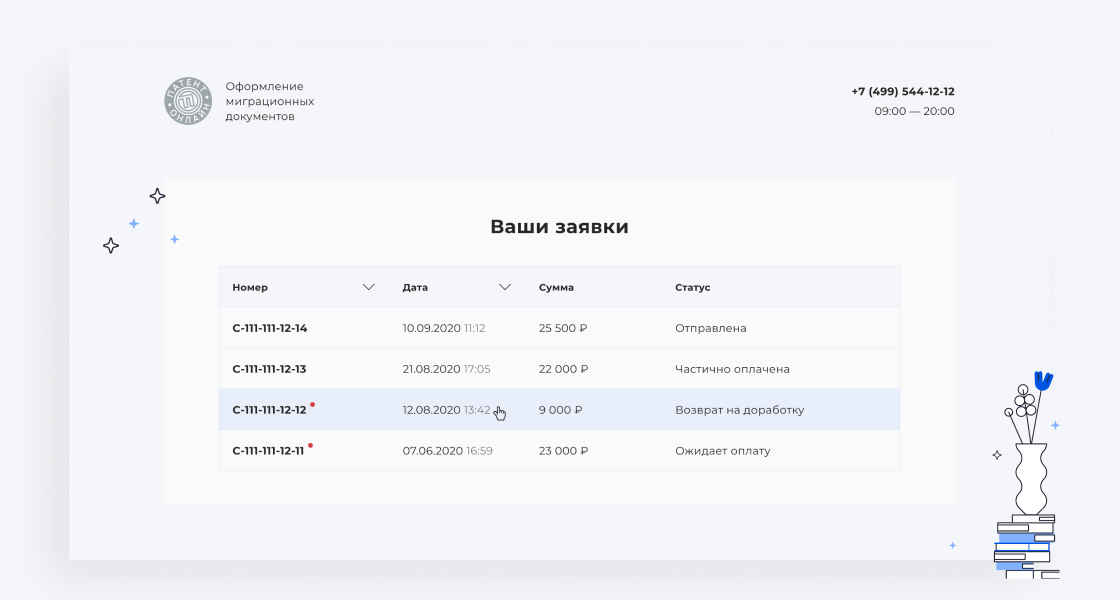Open the sort dropdown on the Номер column
This screenshot has height=600, width=1120.
(x=368, y=287)
